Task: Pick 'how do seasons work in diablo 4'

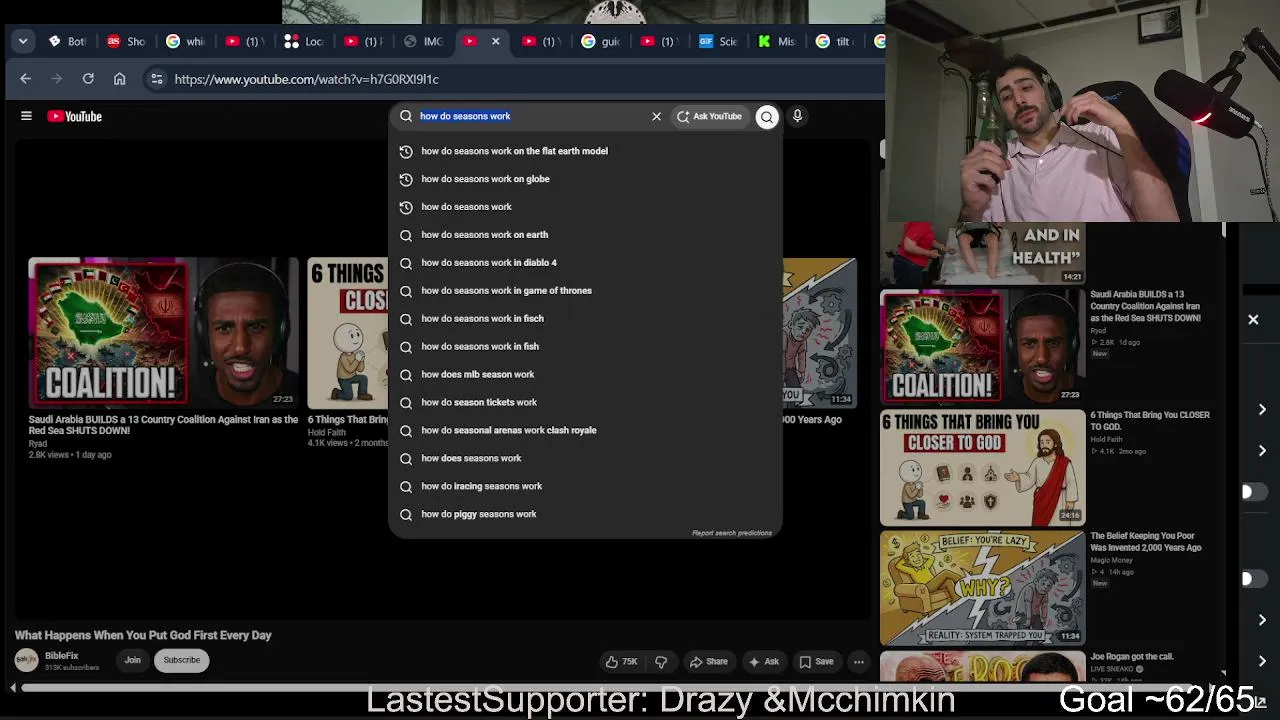Action: [x=585, y=263]
